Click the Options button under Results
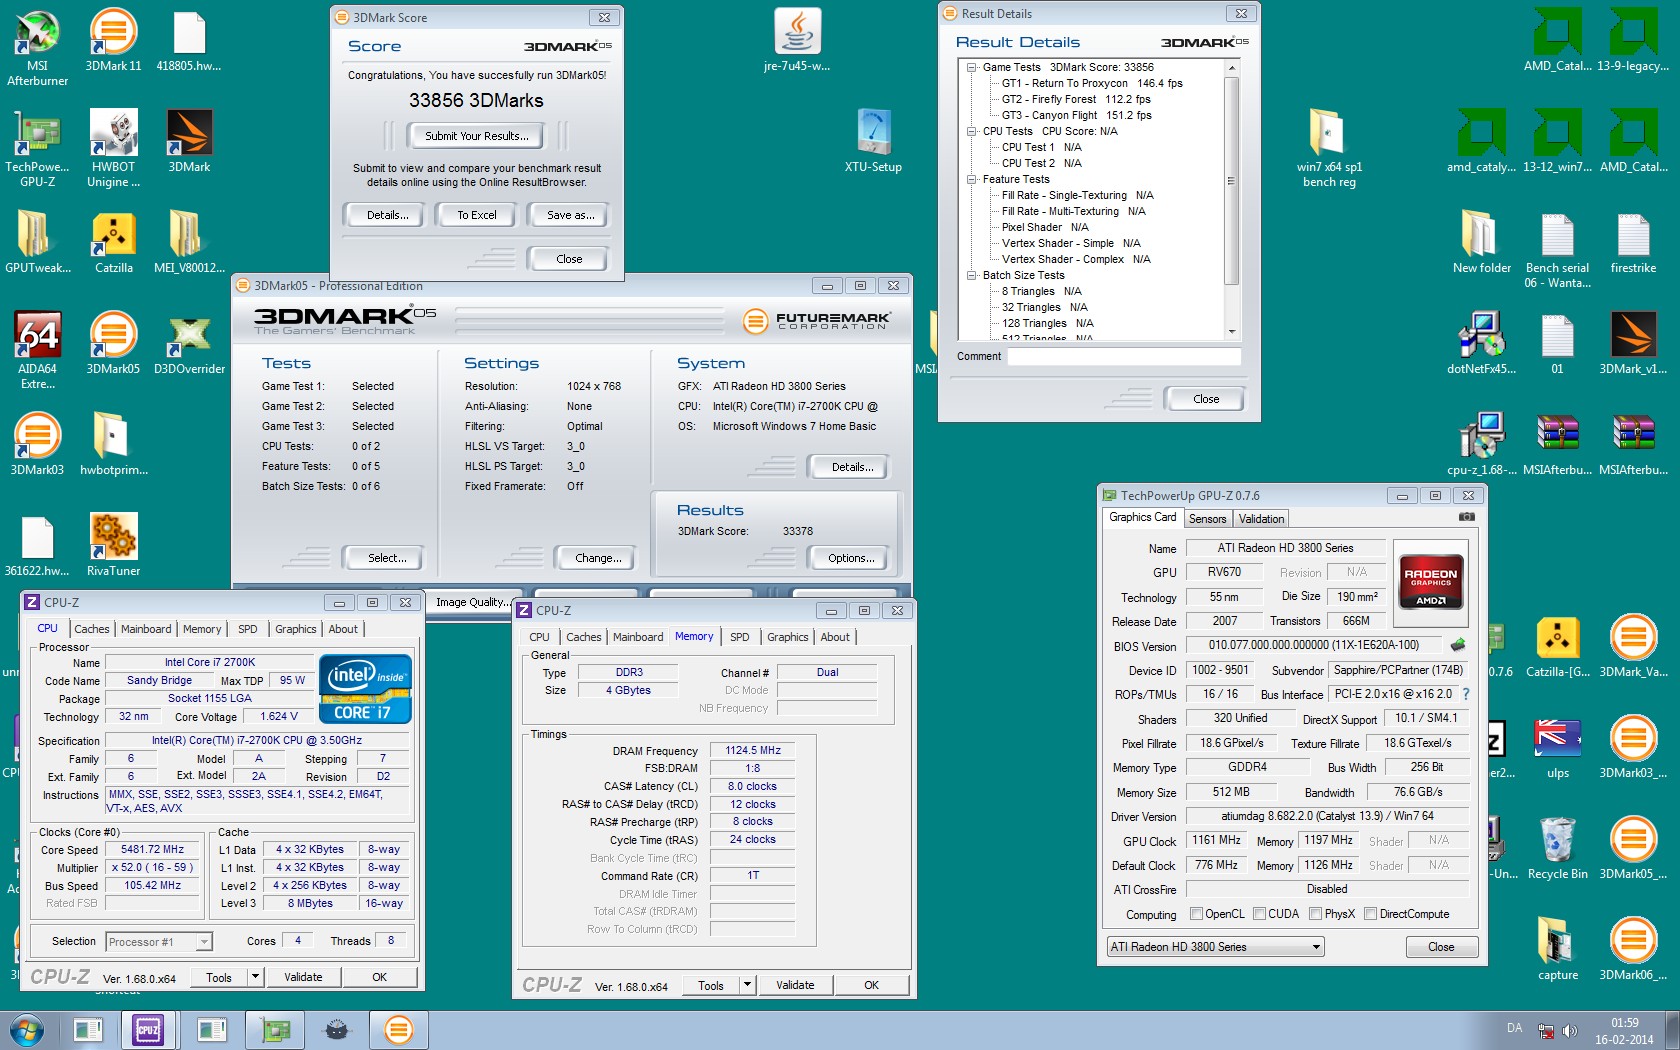Viewport: 1680px width, 1050px height. click(851, 558)
